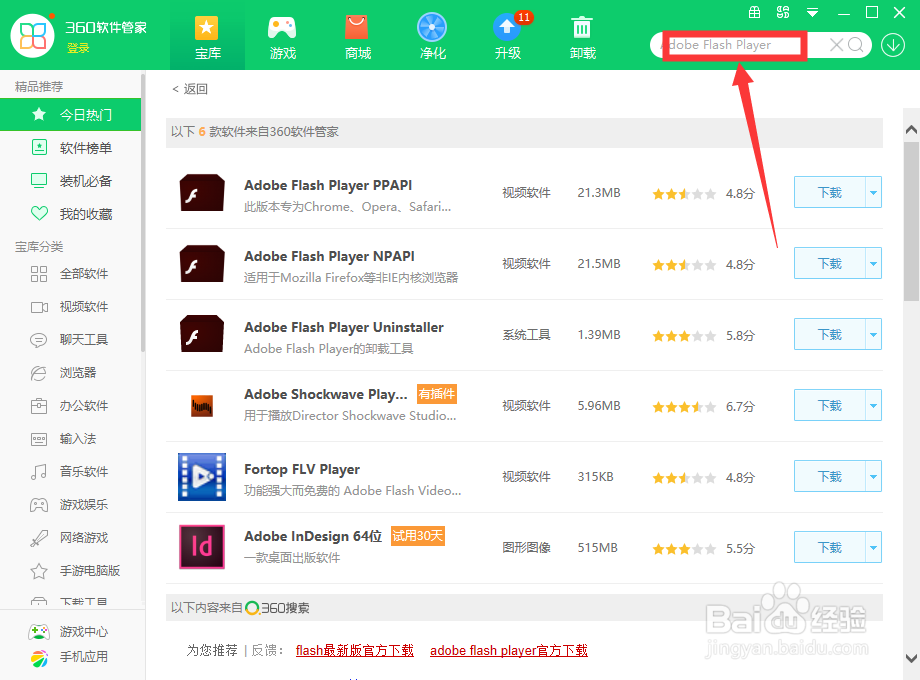Select 音乐软件 category
Screen dimensions: 920x680
click(x=70, y=471)
